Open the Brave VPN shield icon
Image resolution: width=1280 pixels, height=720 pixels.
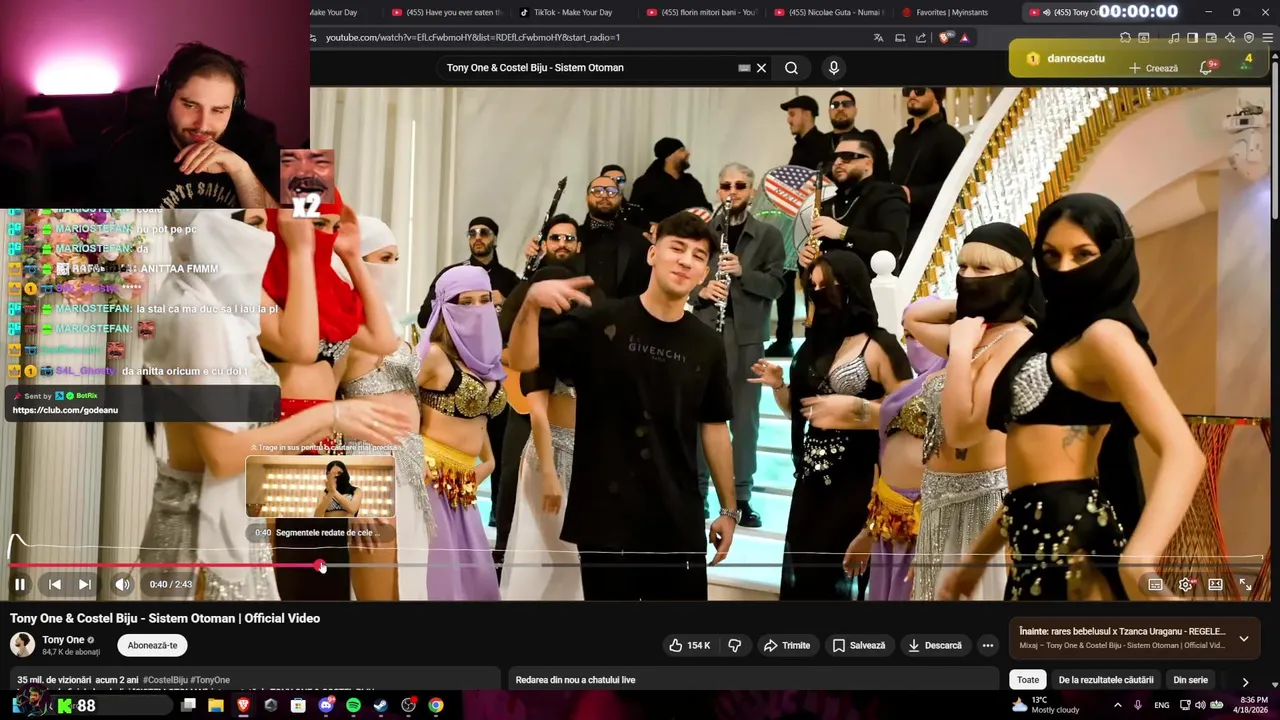point(1249,38)
